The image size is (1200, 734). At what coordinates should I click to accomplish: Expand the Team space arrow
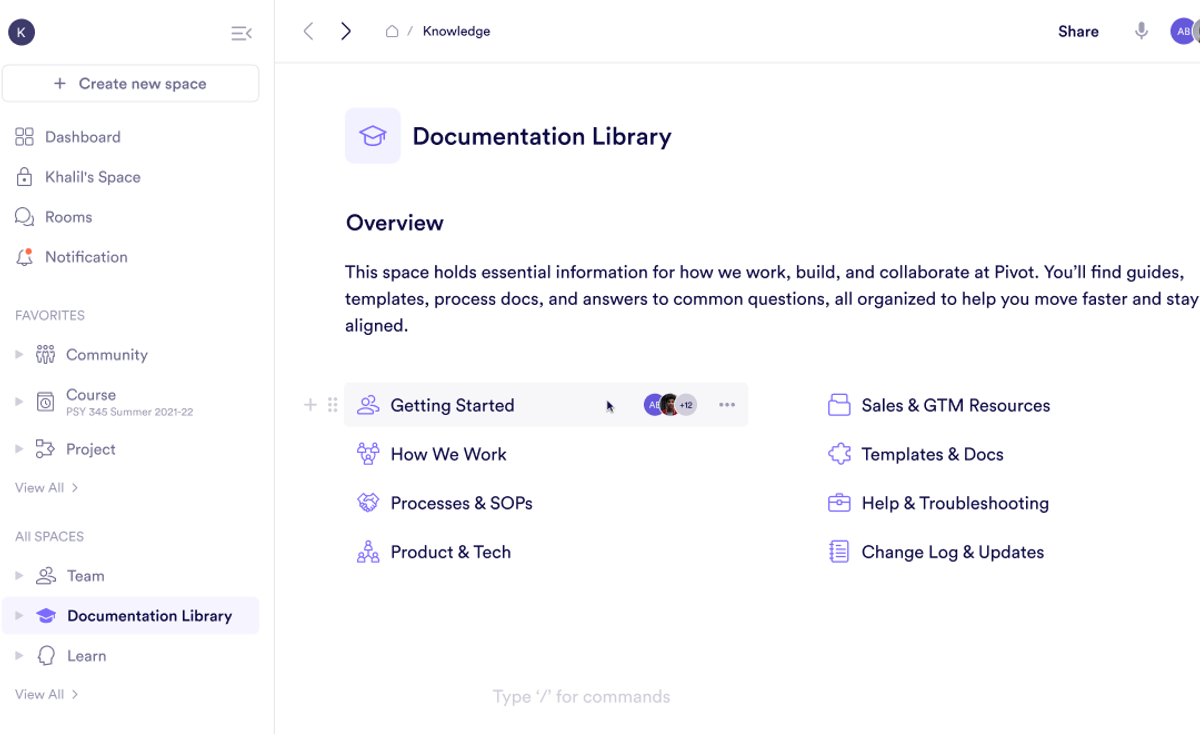19,576
